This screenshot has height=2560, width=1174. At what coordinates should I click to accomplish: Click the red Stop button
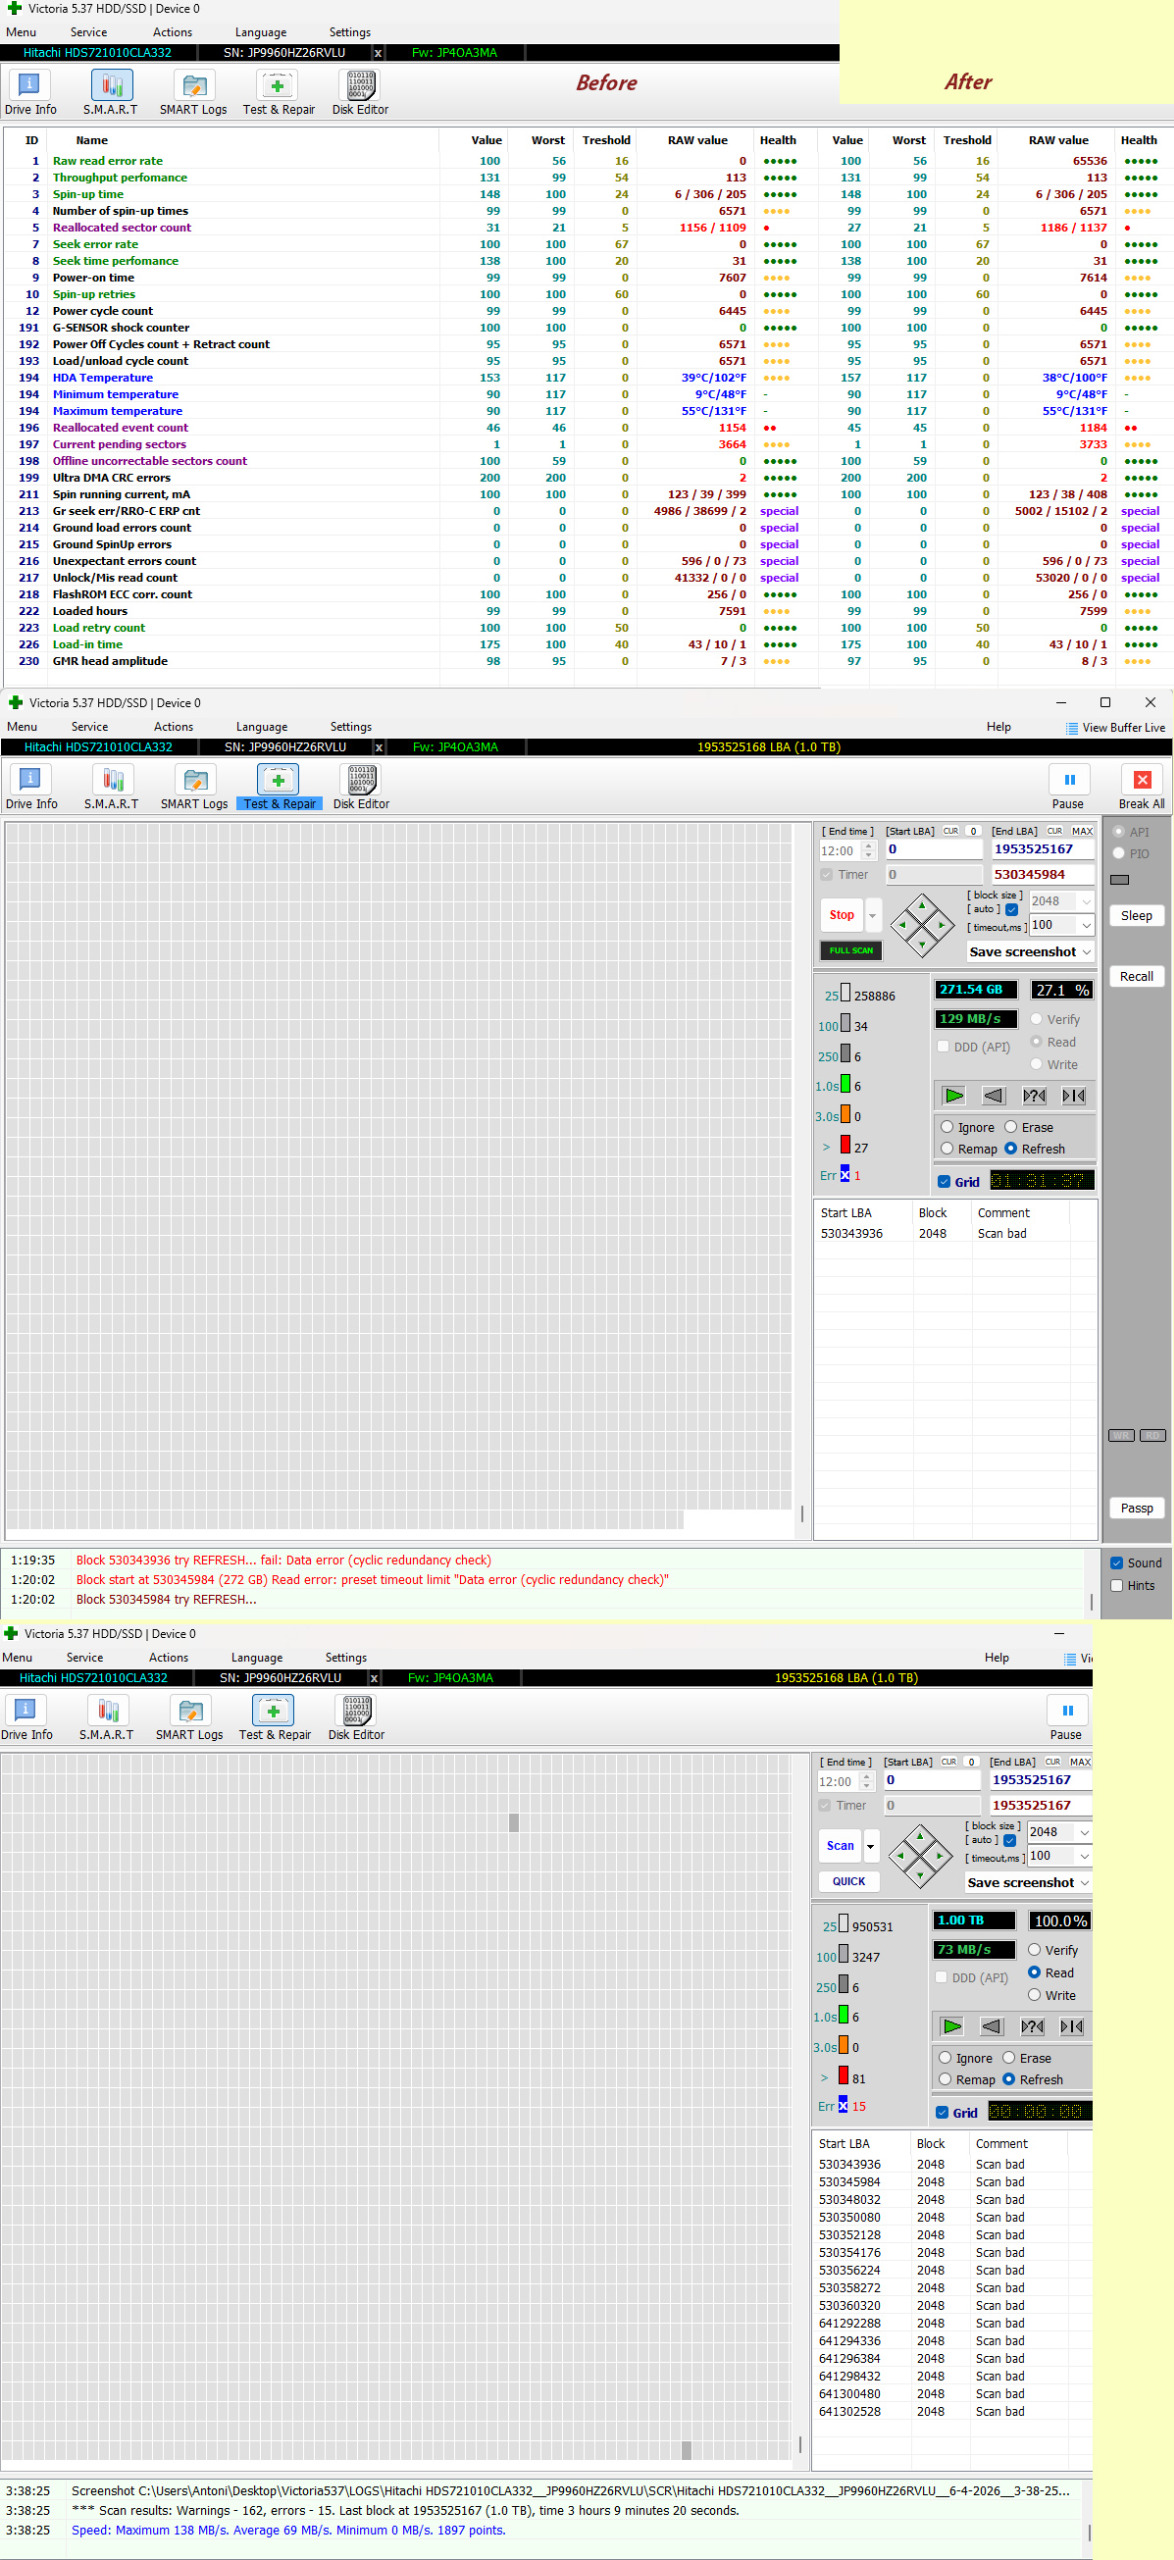click(x=841, y=915)
